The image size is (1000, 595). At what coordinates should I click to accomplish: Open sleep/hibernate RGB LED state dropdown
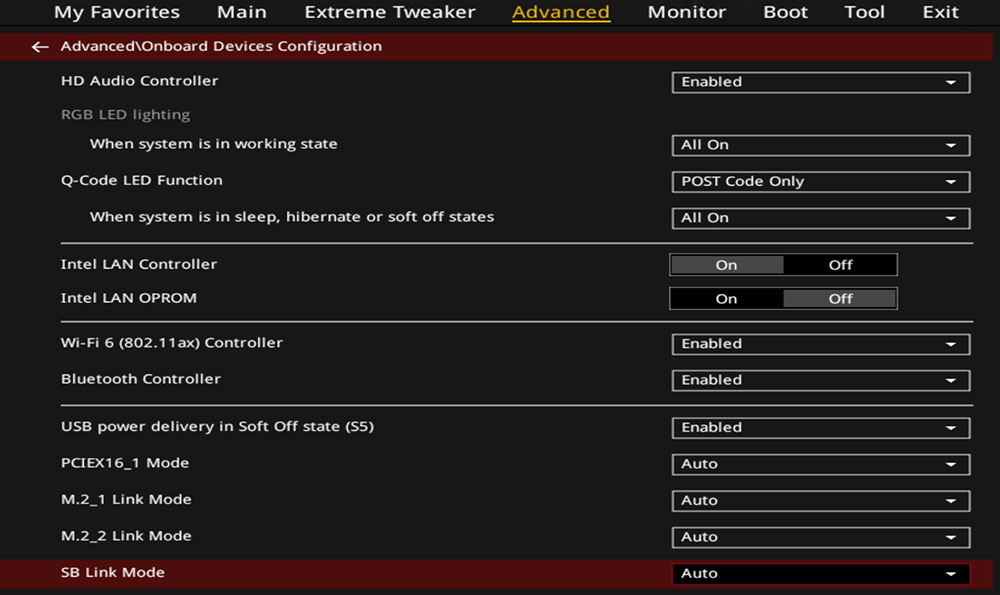click(821, 218)
